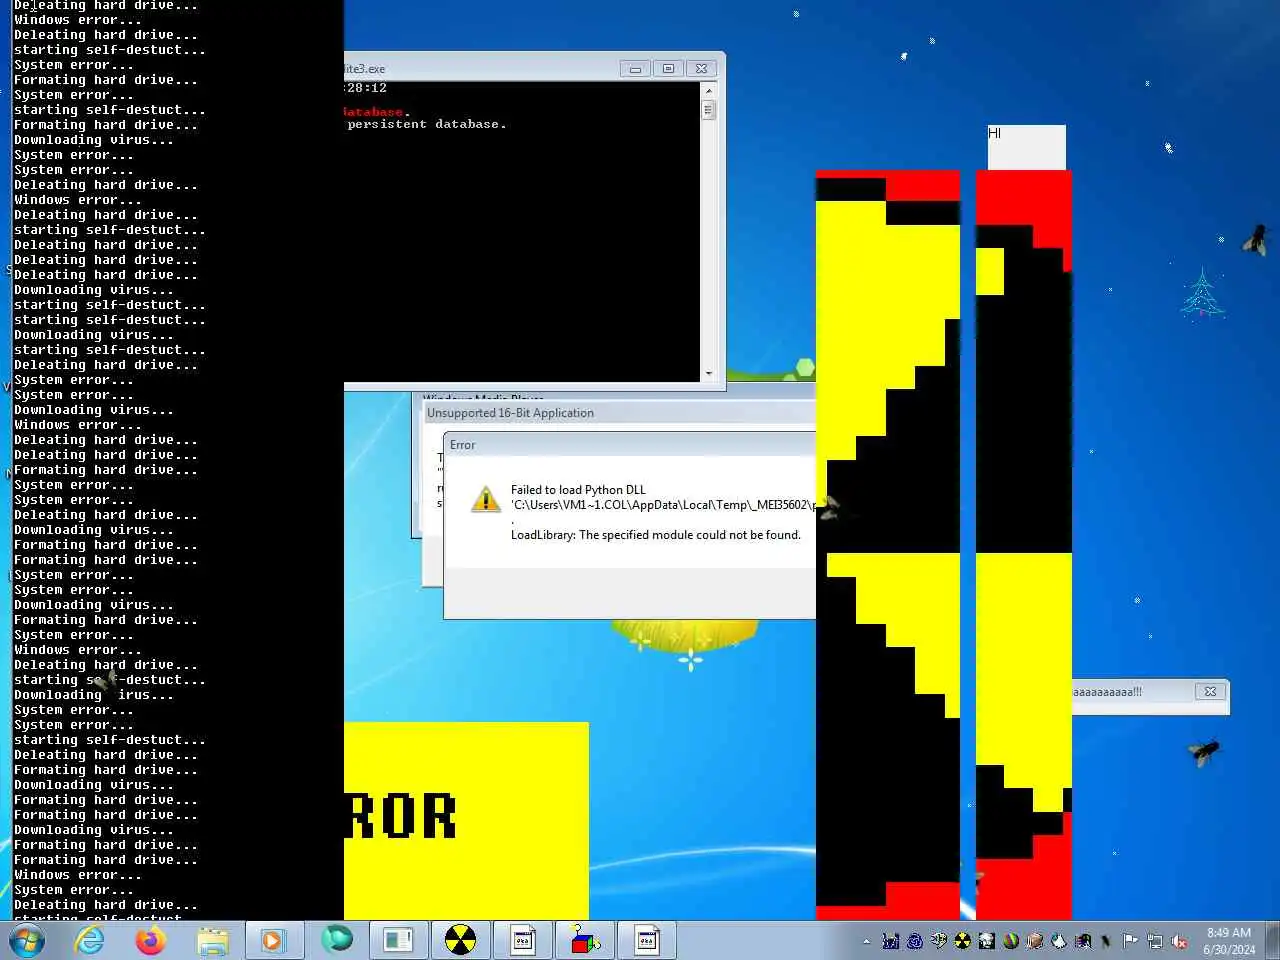The height and width of the screenshot is (960, 1280).
Task: Click the aaaaaaaaaa!!! window title text
Action: [x=1107, y=691]
